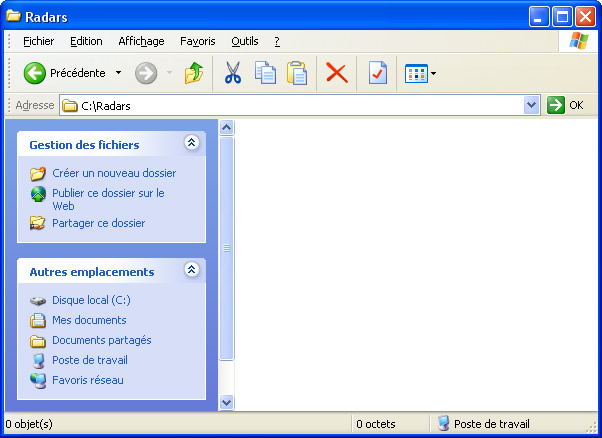602x438 pixels.
Task: Open the ? help menu
Action: (277, 41)
